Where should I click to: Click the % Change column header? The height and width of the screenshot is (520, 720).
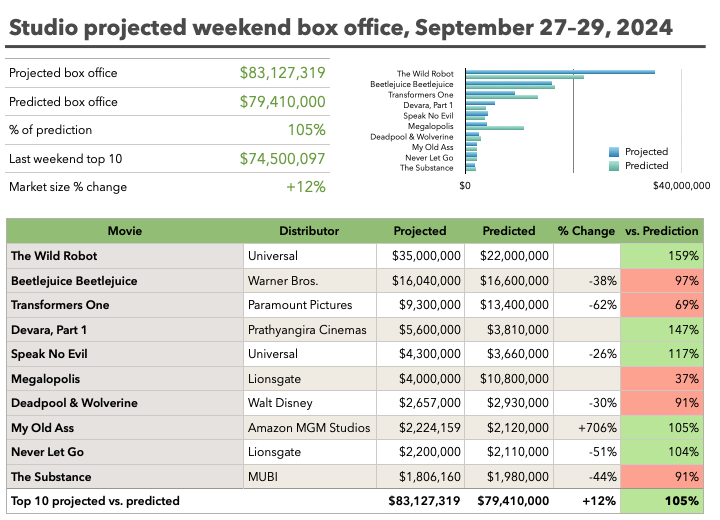[586, 231]
